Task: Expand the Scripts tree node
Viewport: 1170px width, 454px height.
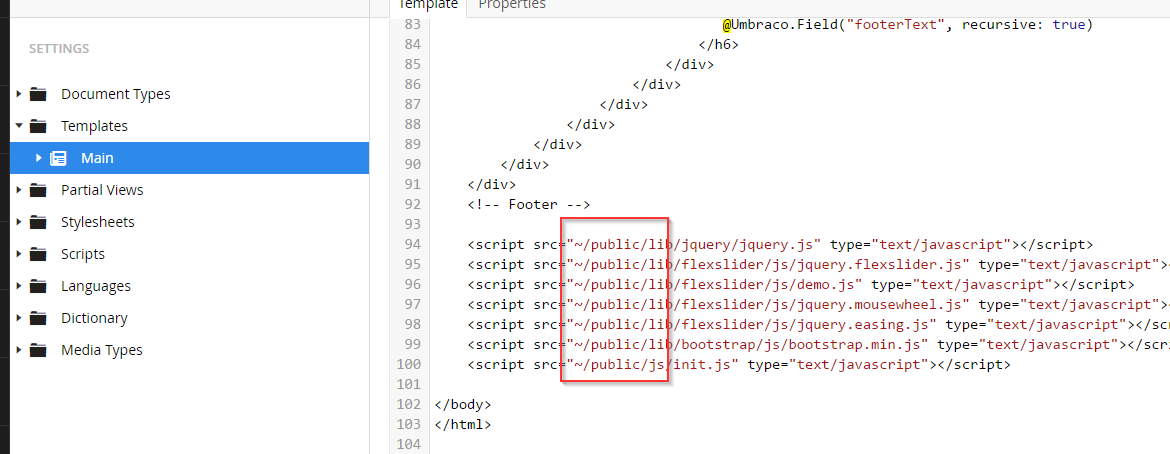Action: [x=19, y=255]
